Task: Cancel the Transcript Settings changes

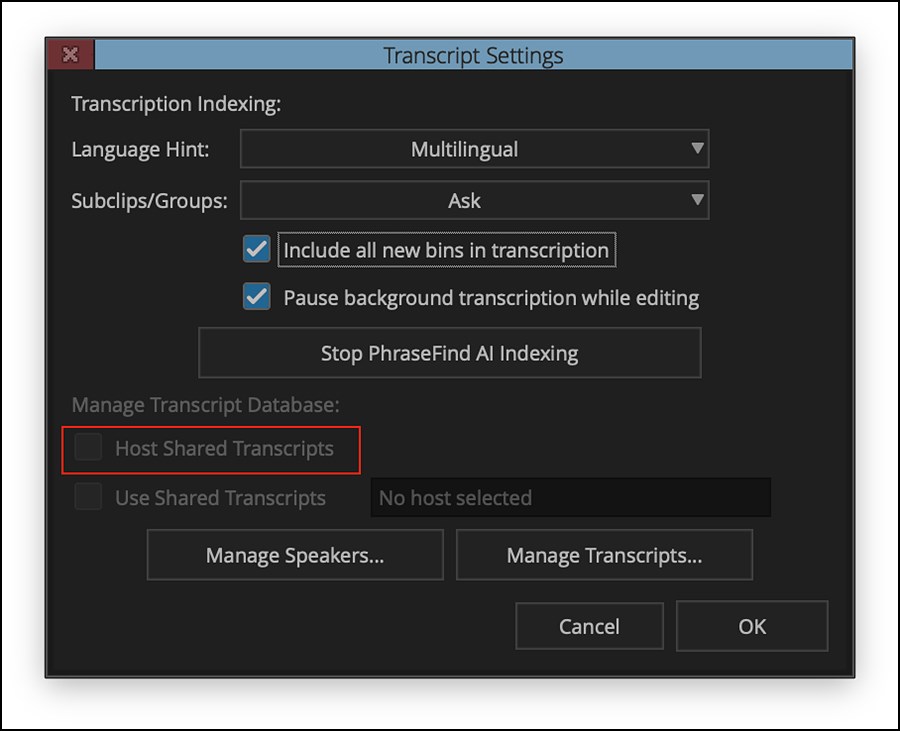Action: [x=589, y=627]
